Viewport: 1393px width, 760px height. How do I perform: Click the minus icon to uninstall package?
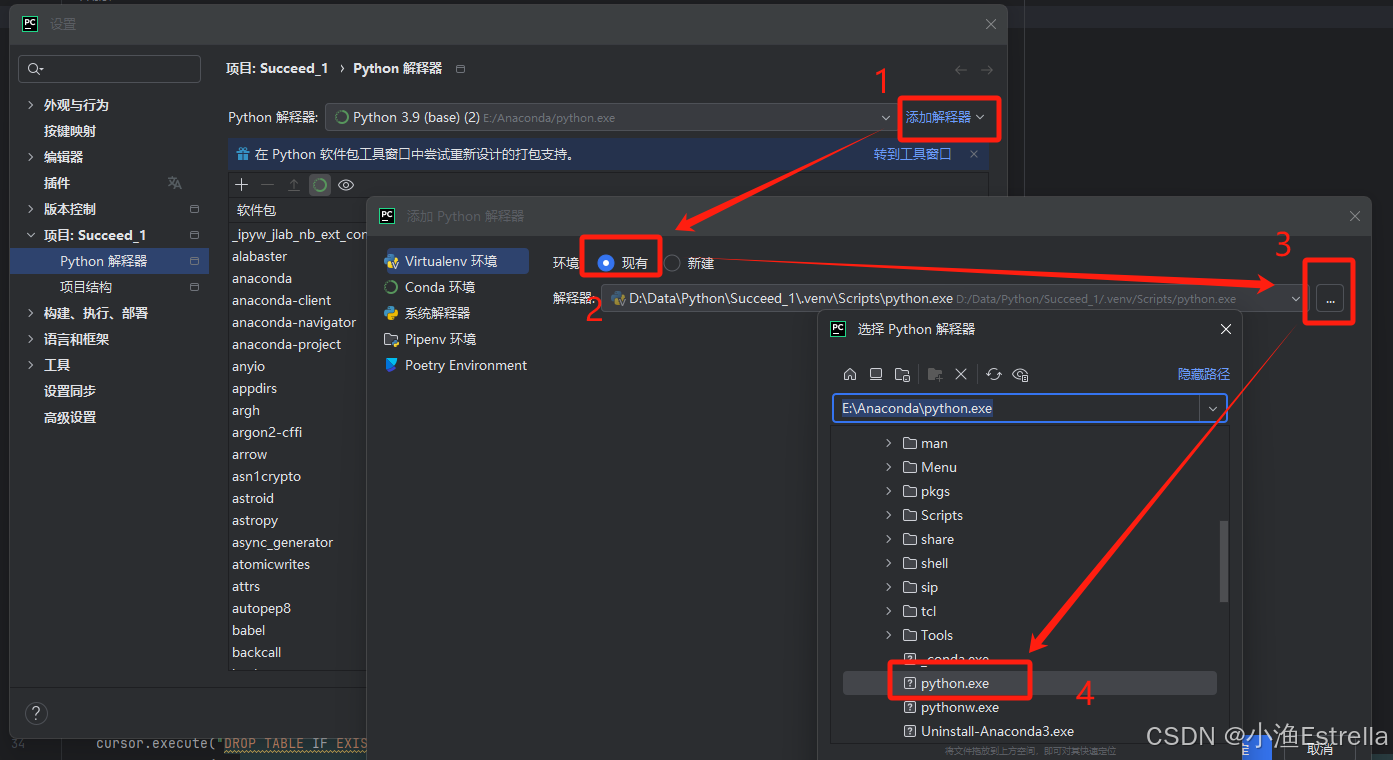[267, 185]
